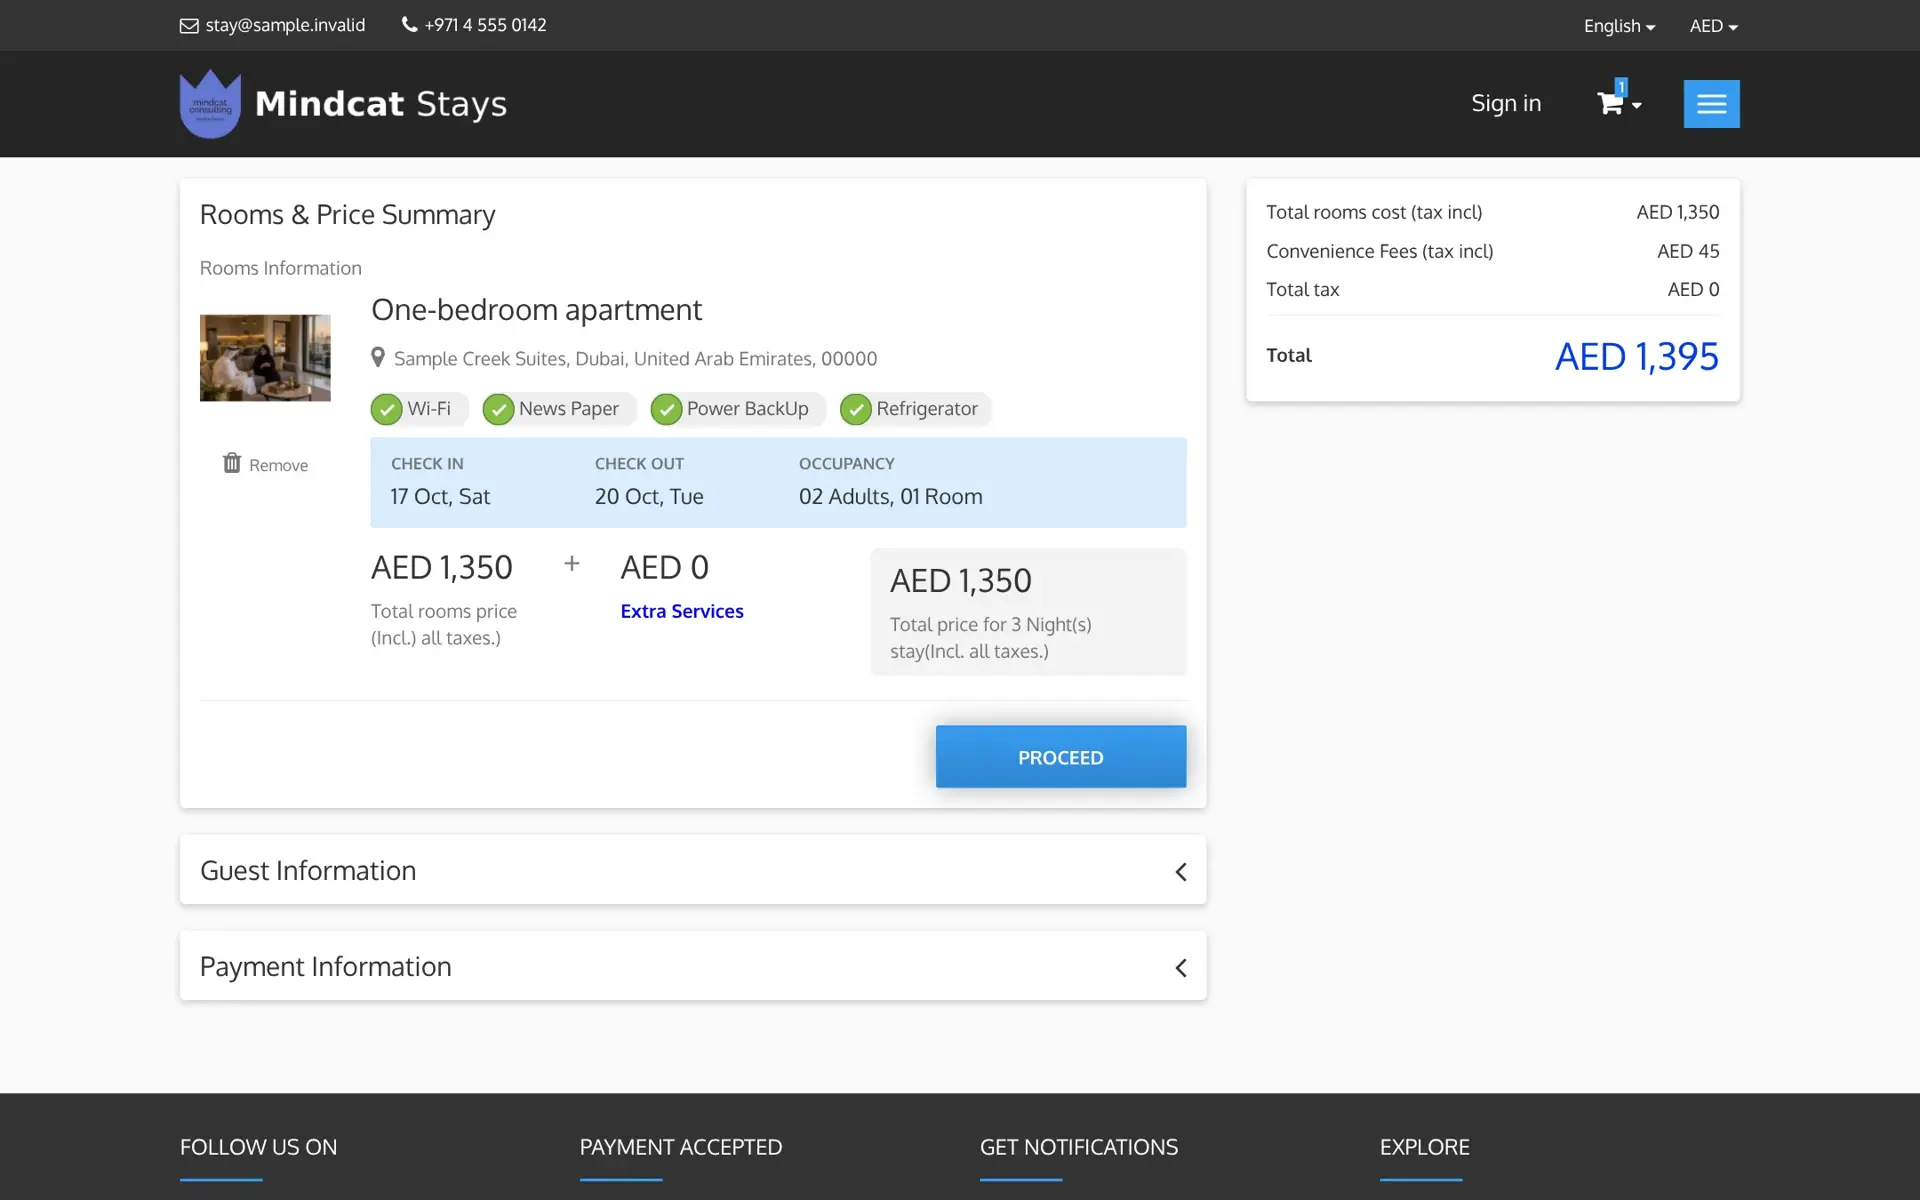Image resolution: width=1920 pixels, height=1200 pixels.
Task: Click the News Paper check icon
Action: click(498, 409)
